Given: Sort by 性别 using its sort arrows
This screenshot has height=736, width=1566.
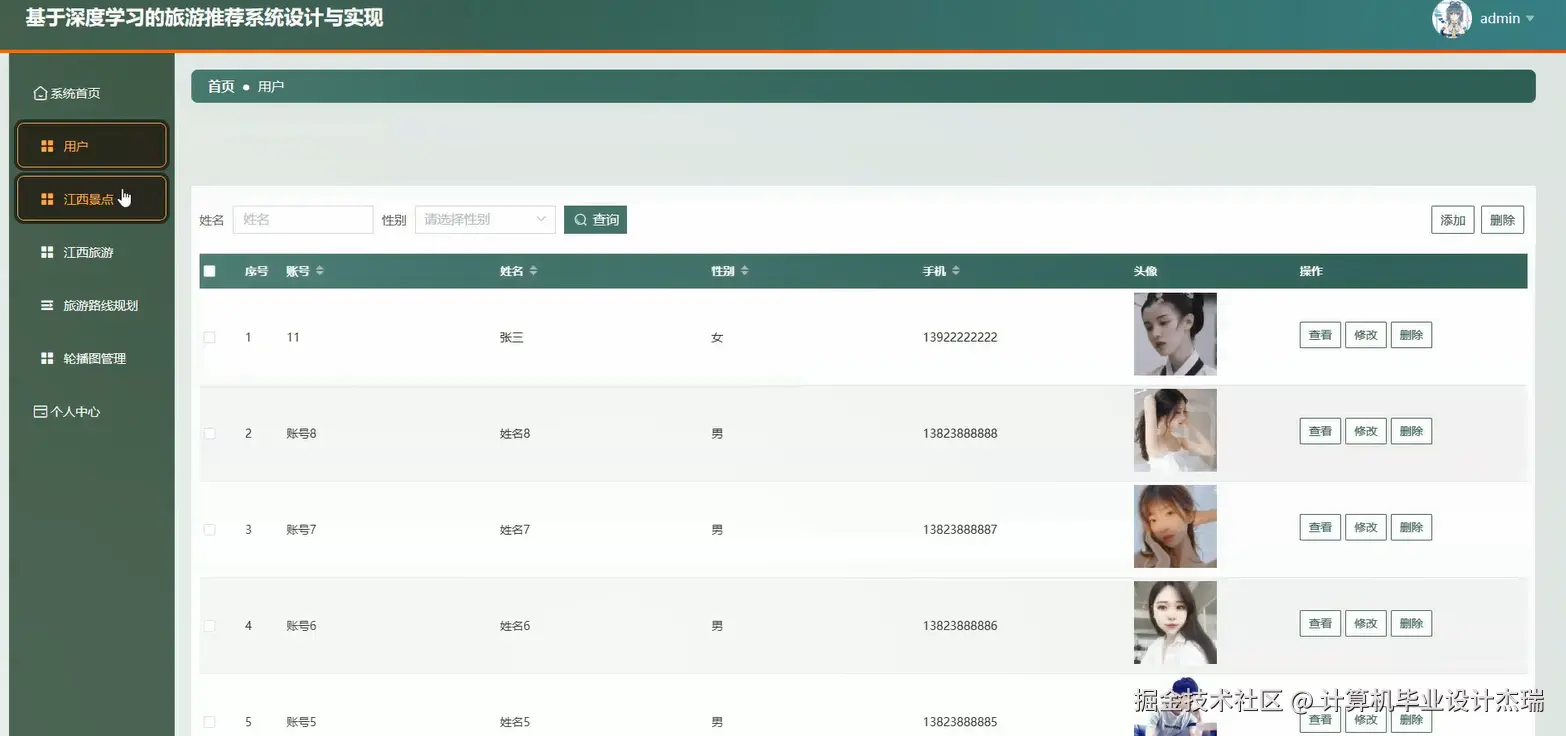Looking at the screenshot, I should coord(744,271).
